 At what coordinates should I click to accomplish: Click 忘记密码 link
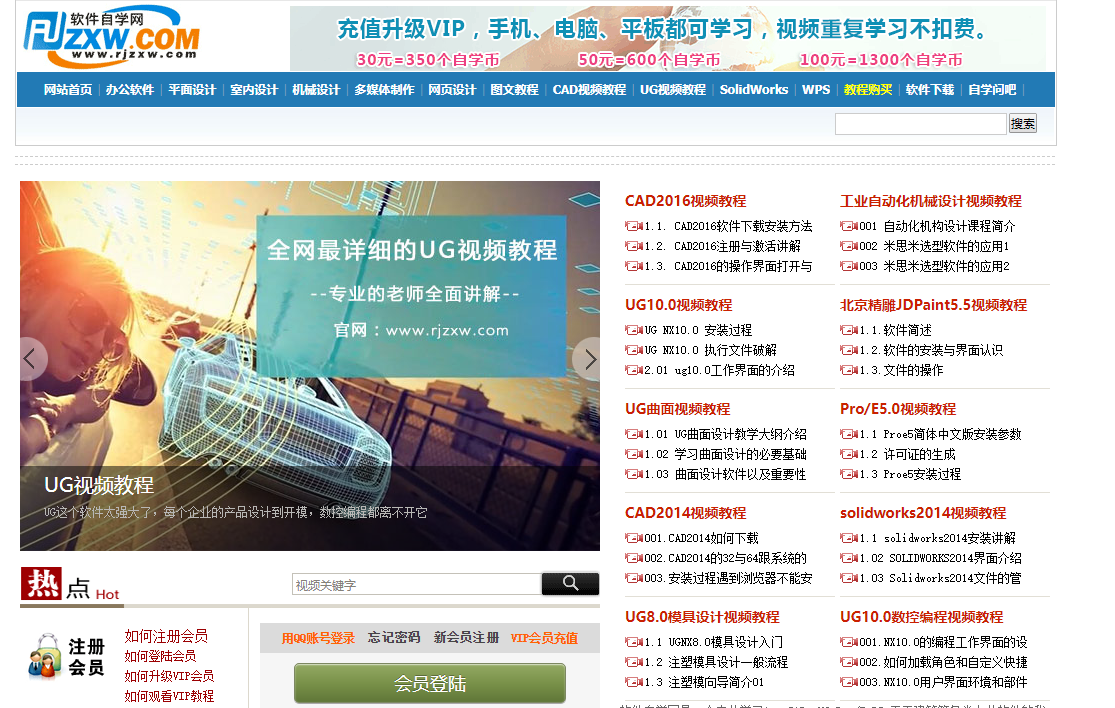point(394,638)
